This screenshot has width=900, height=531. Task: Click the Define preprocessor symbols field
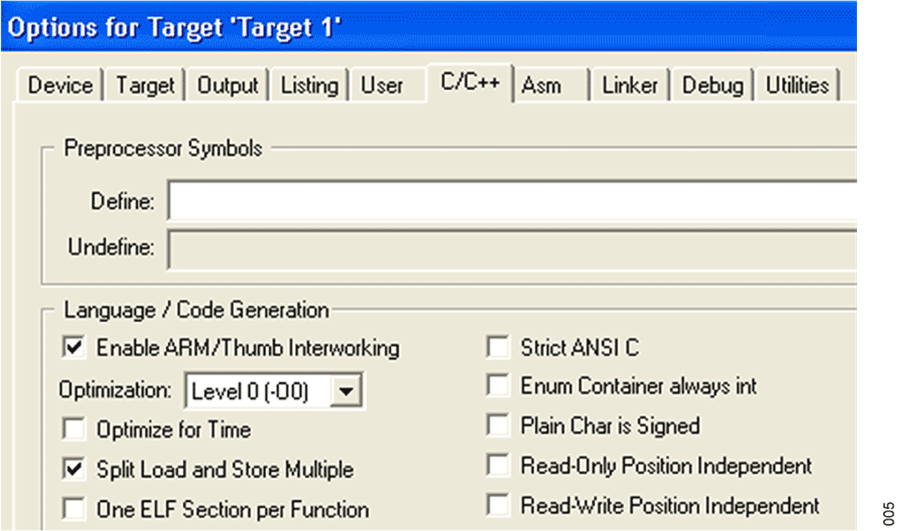(512, 201)
